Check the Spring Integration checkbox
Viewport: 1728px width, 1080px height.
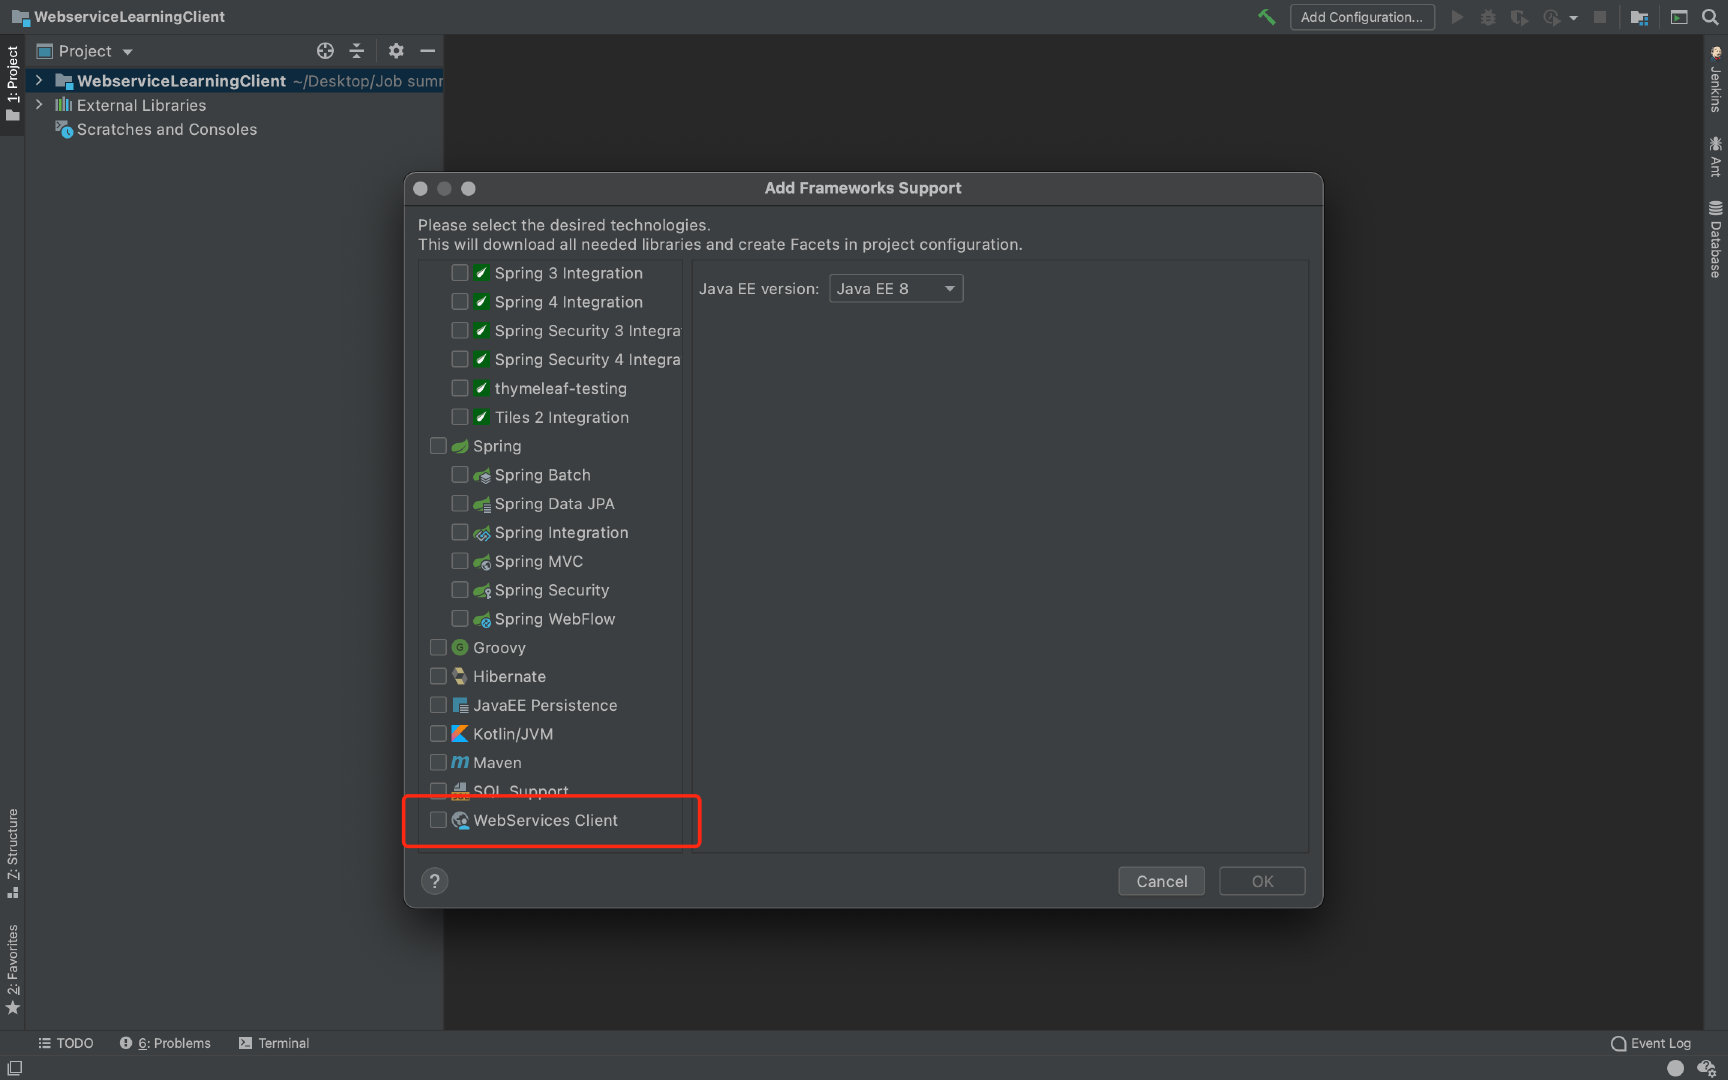(460, 532)
